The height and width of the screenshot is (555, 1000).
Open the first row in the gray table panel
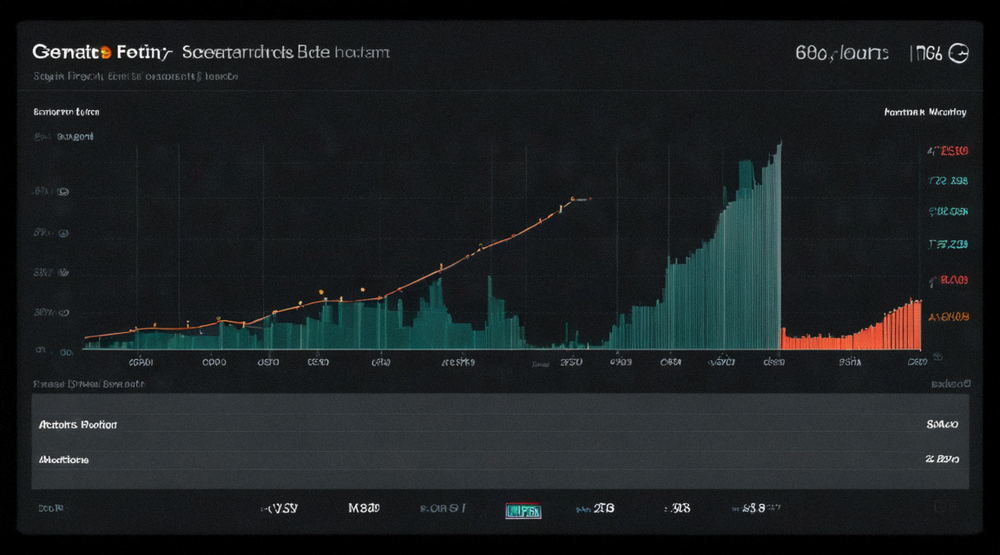coord(500,424)
